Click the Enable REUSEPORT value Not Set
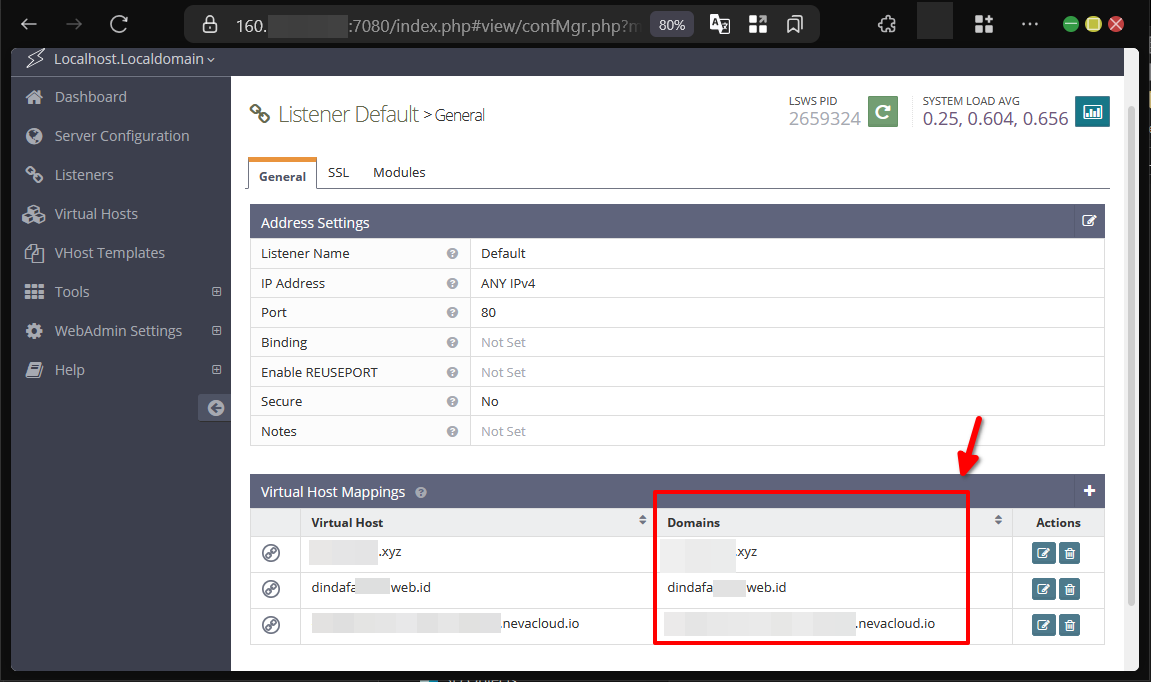 tap(503, 372)
